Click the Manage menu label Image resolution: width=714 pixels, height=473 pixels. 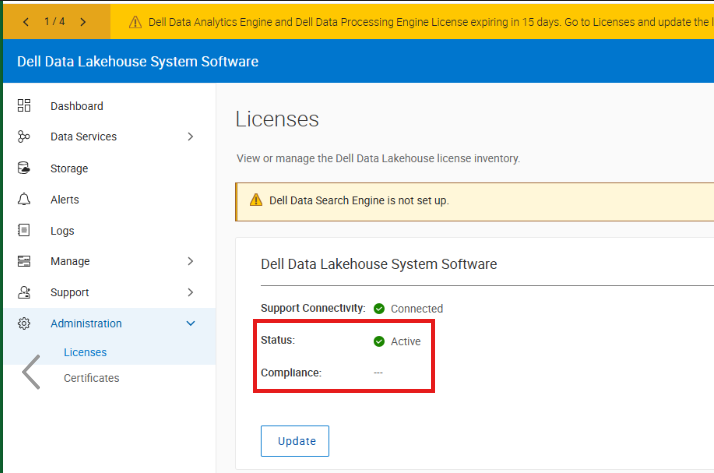tap(70, 261)
